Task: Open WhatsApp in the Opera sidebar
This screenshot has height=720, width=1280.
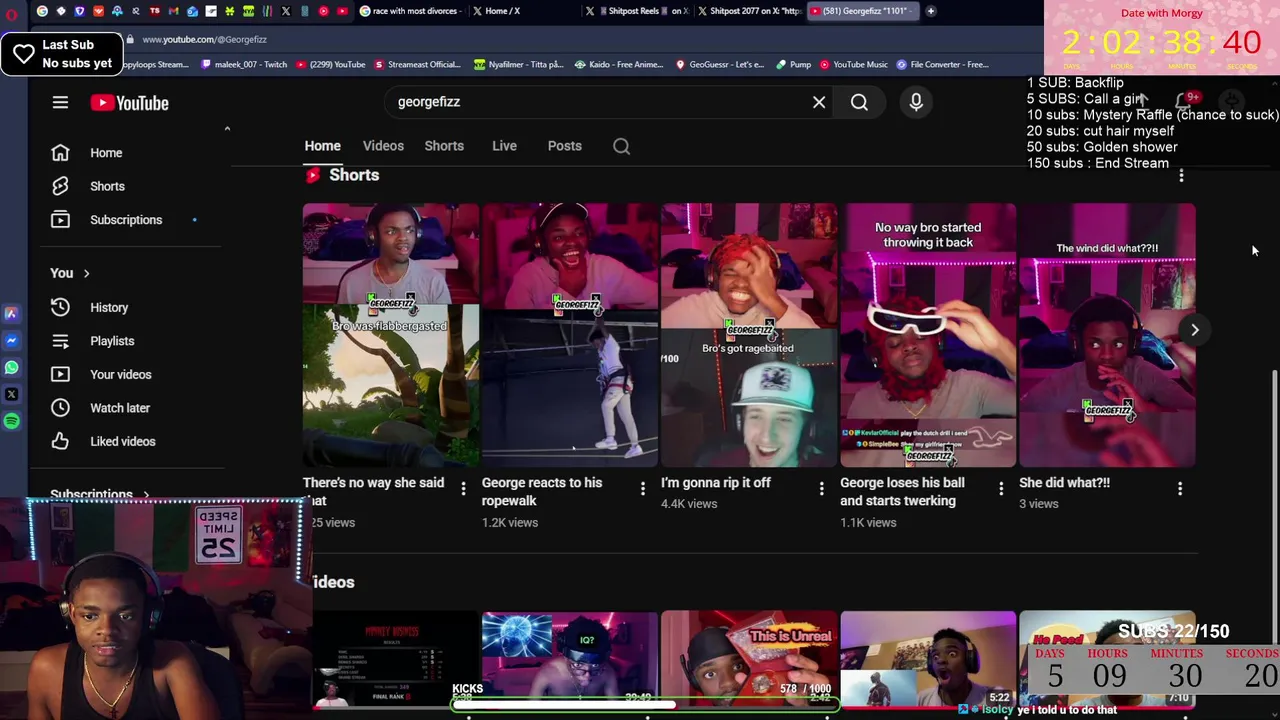Action: [x=11, y=367]
